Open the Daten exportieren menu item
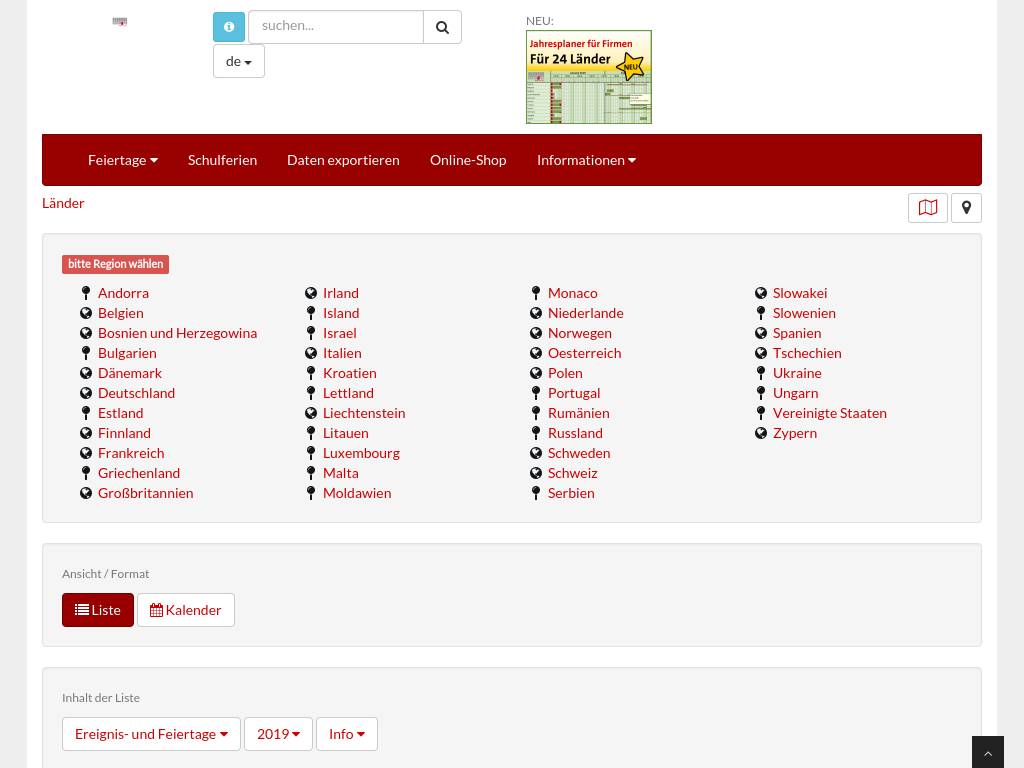Screen dimensions: 1024x768 tap(343, 160)
